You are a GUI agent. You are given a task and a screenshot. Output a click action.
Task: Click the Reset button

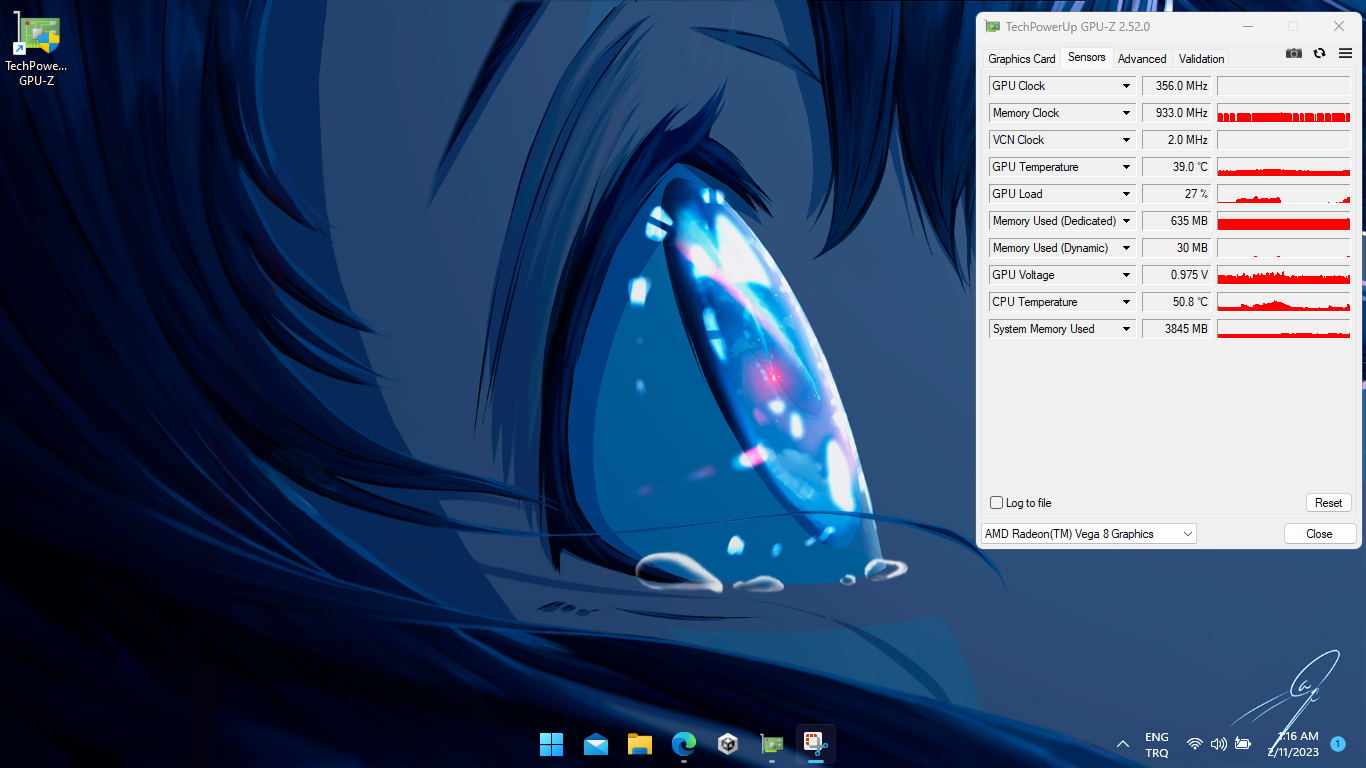[x=1329, y=503]
